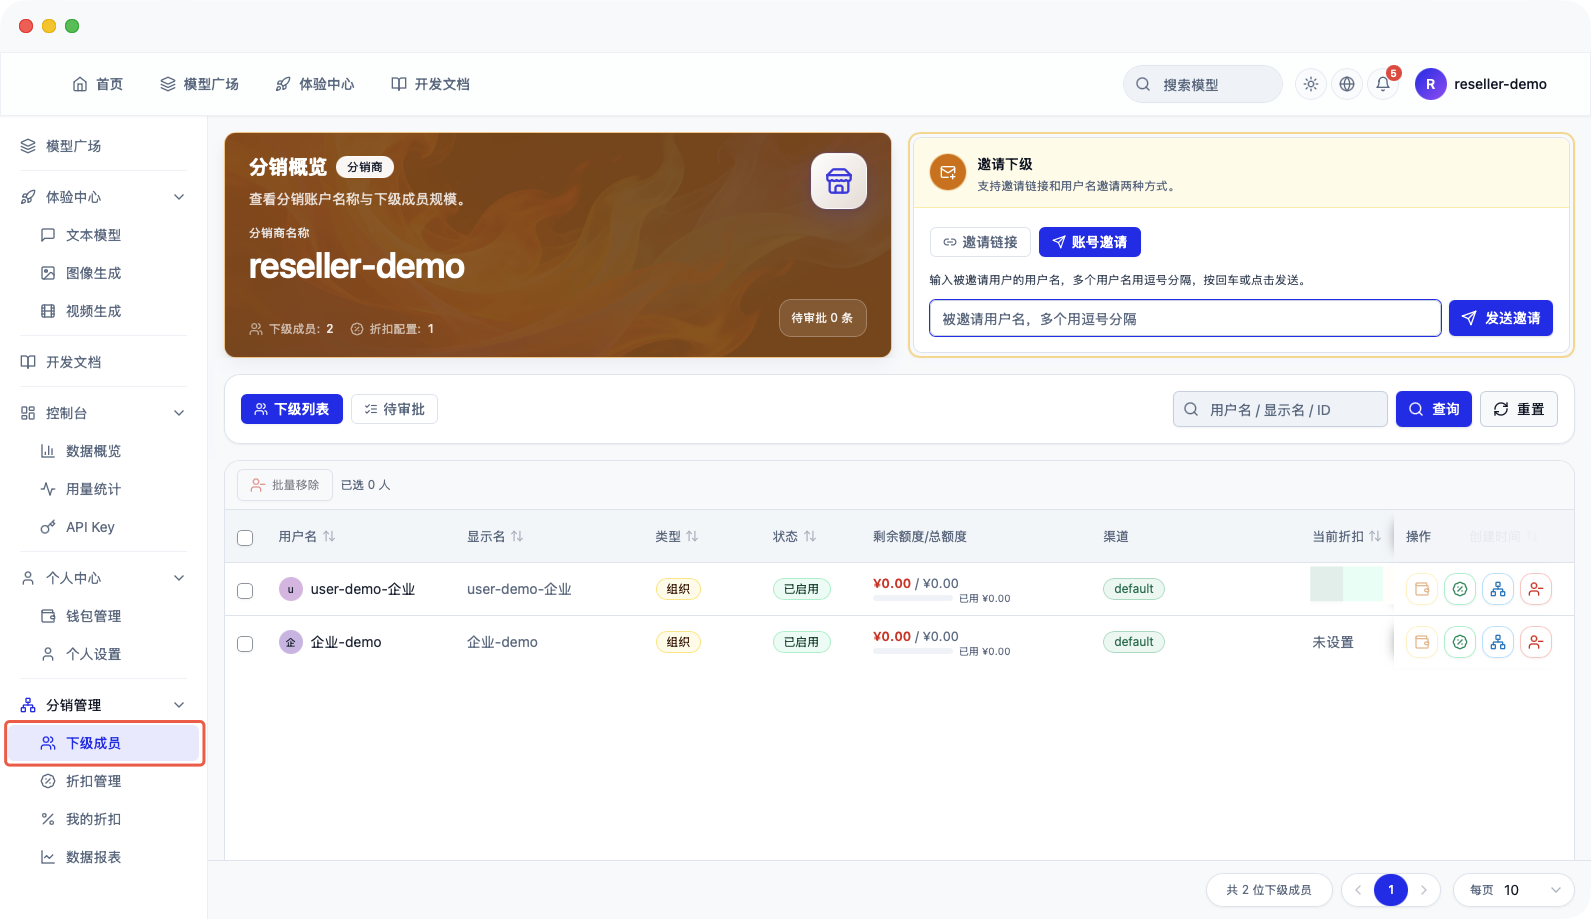
Task: Open 首页 in the top navigation
Action: coord(98,84)
